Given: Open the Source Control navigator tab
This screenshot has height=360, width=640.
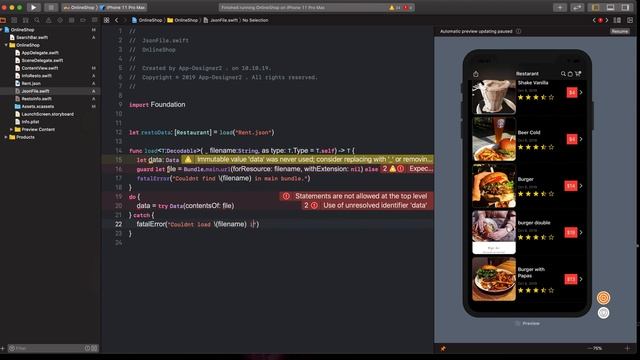Looking at the screenshot, I should pos(14,20).
